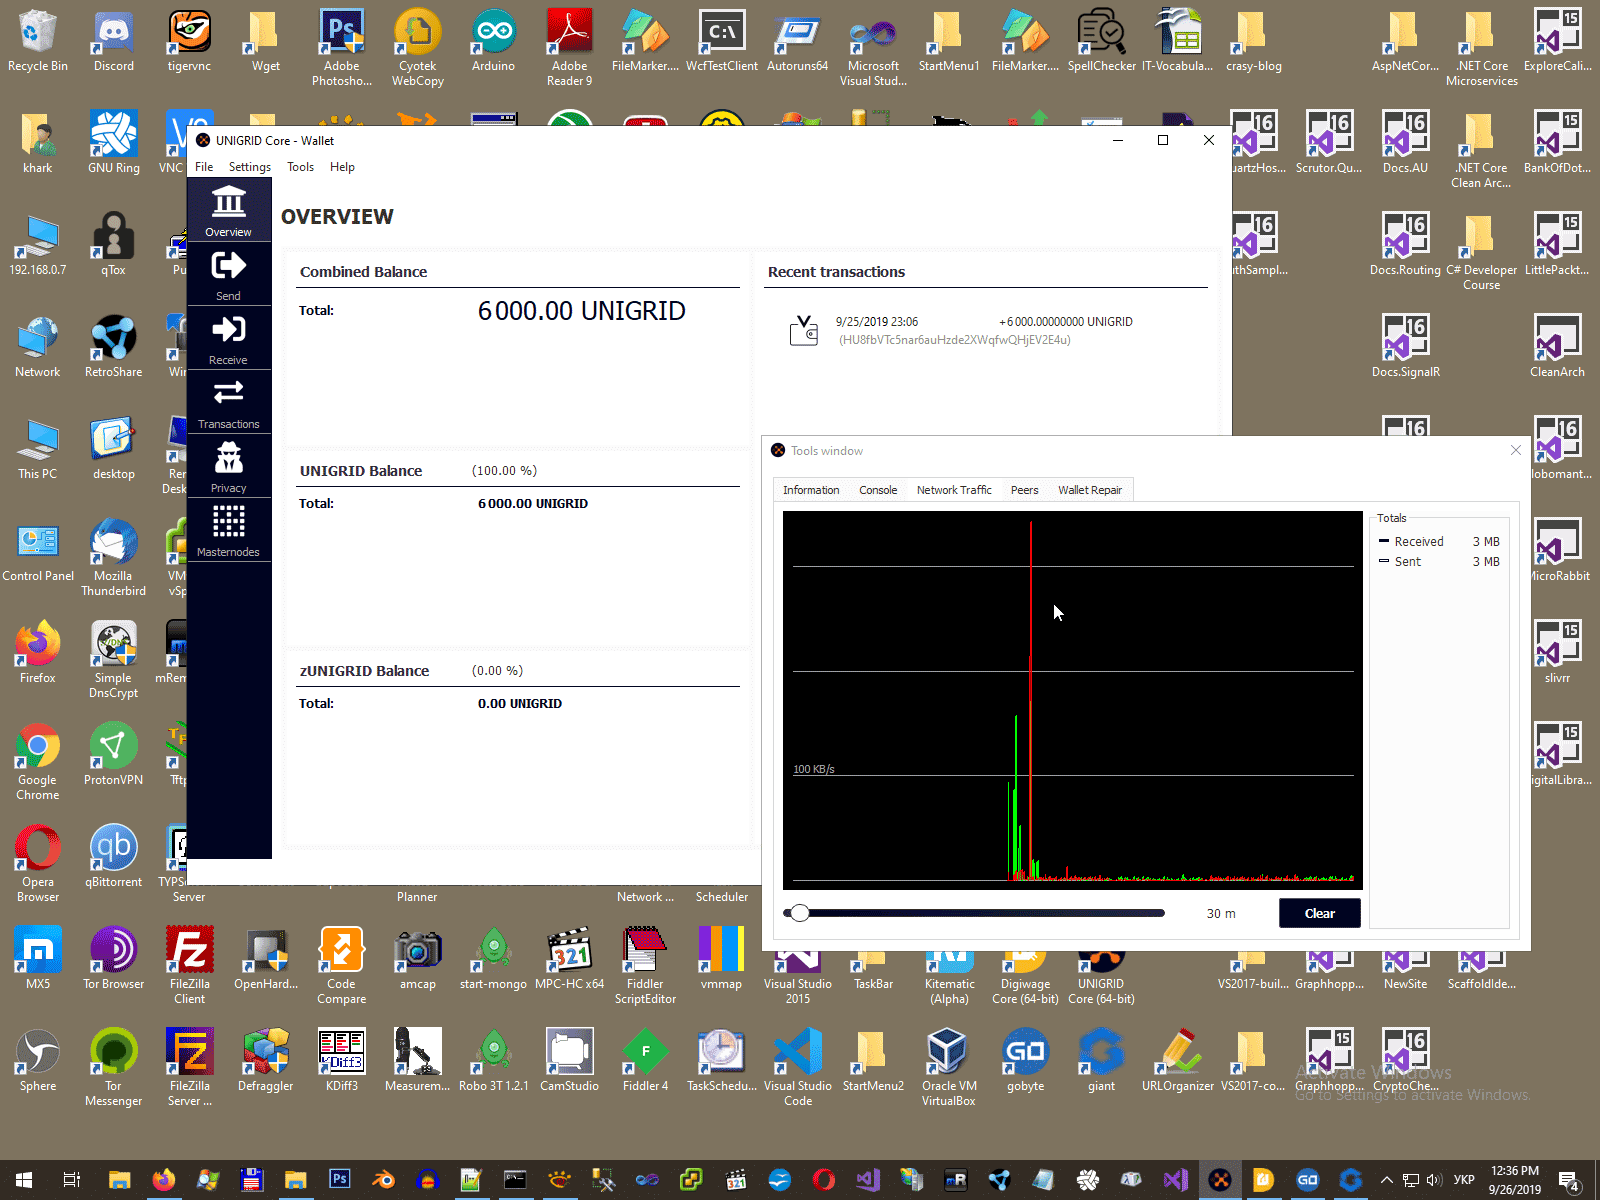Select the WcfTestClient desktop icon
The height and width of the screenshot is (1200, 1600).
point(722,41)
